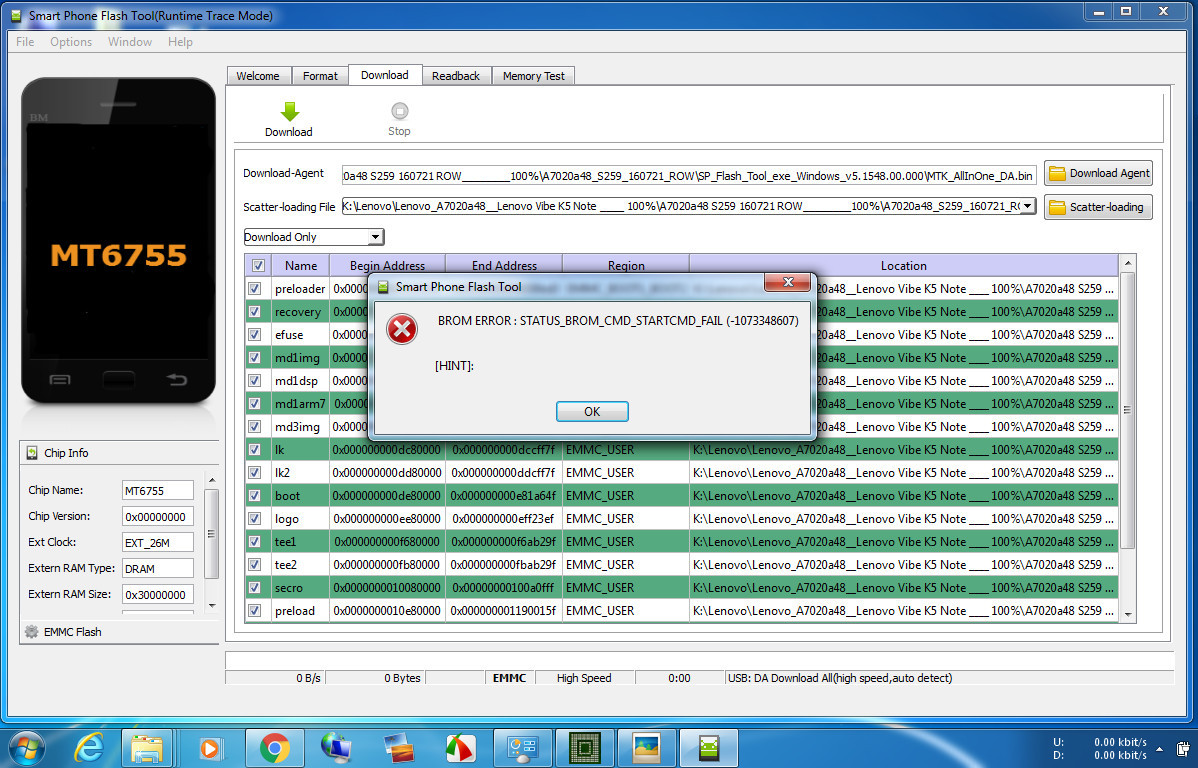The width and height of the screenshot is (1198, 768).
Task: Uncheck the recovery partition checkbox
Action: tap(254, 312)
